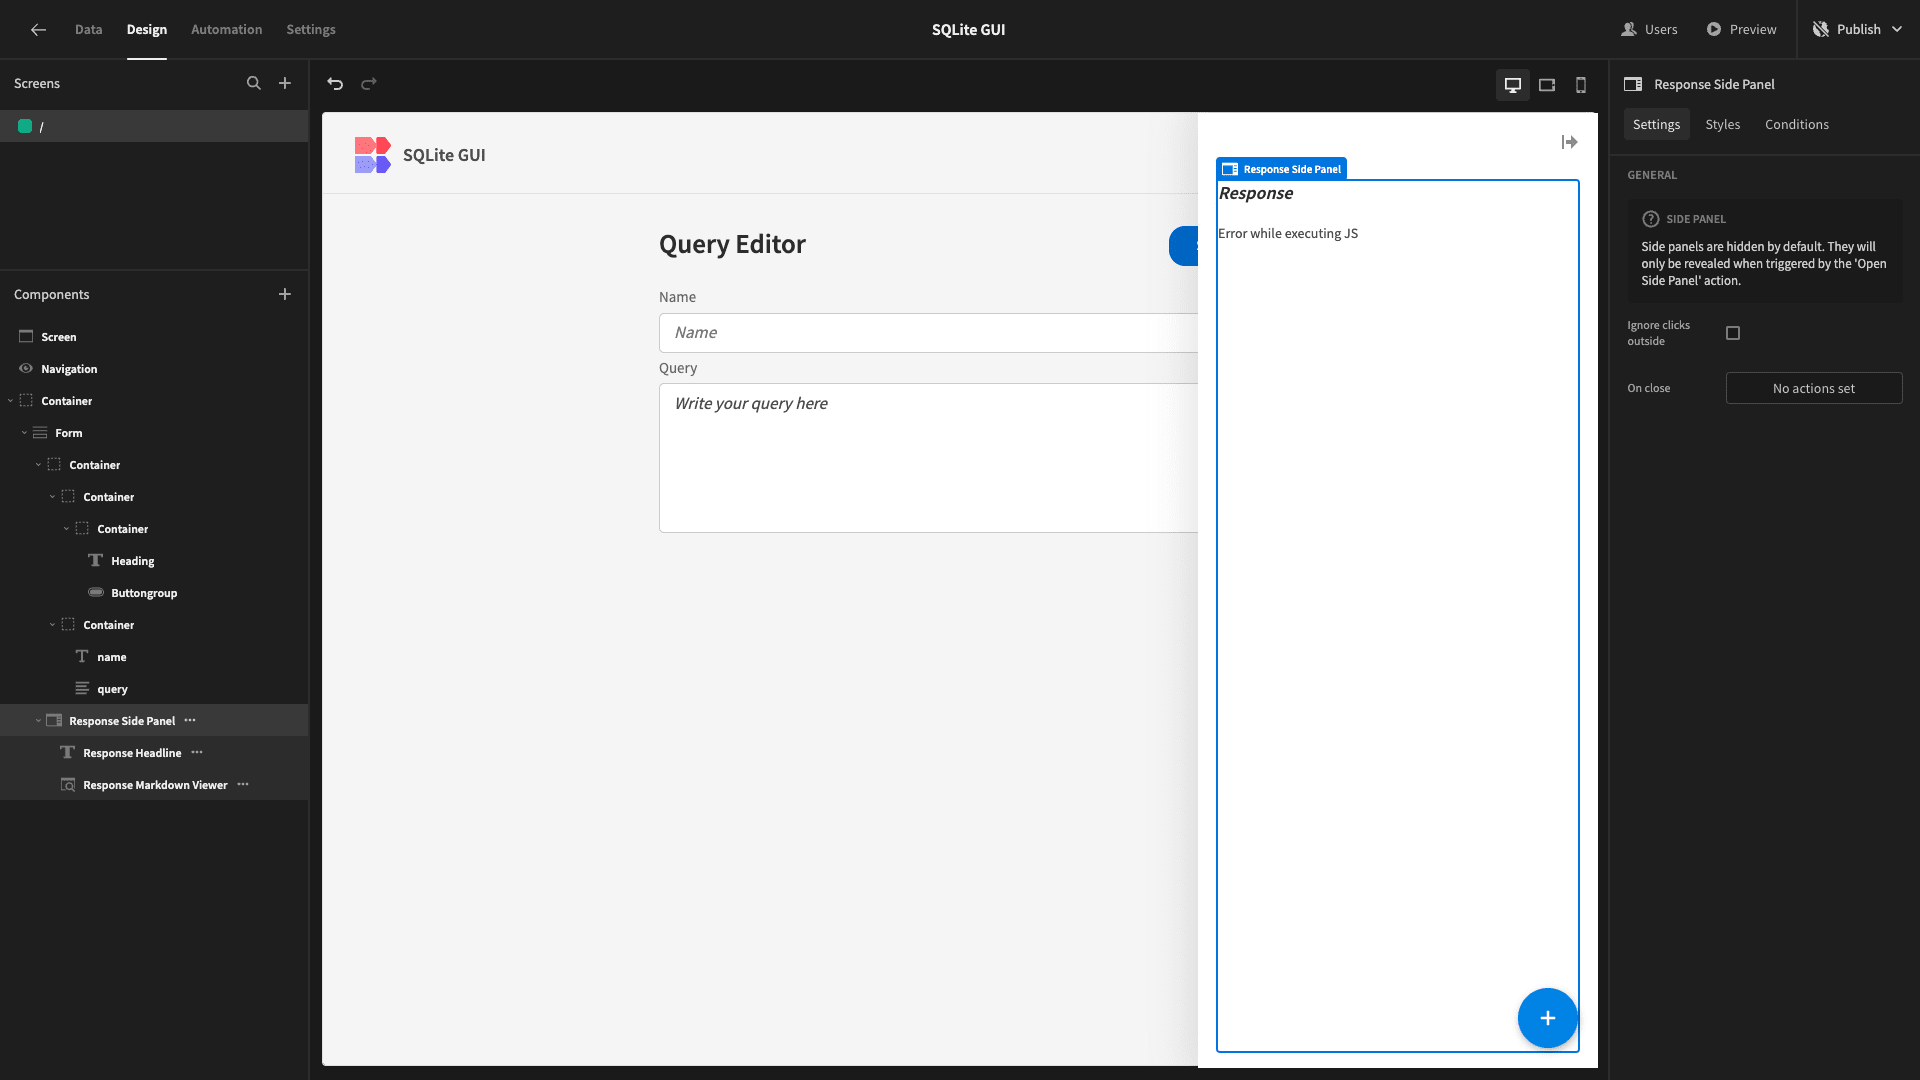Collapse the top-level Container tree item
This screenshot has height=1080, width=1920.
[x=11, y=401]
